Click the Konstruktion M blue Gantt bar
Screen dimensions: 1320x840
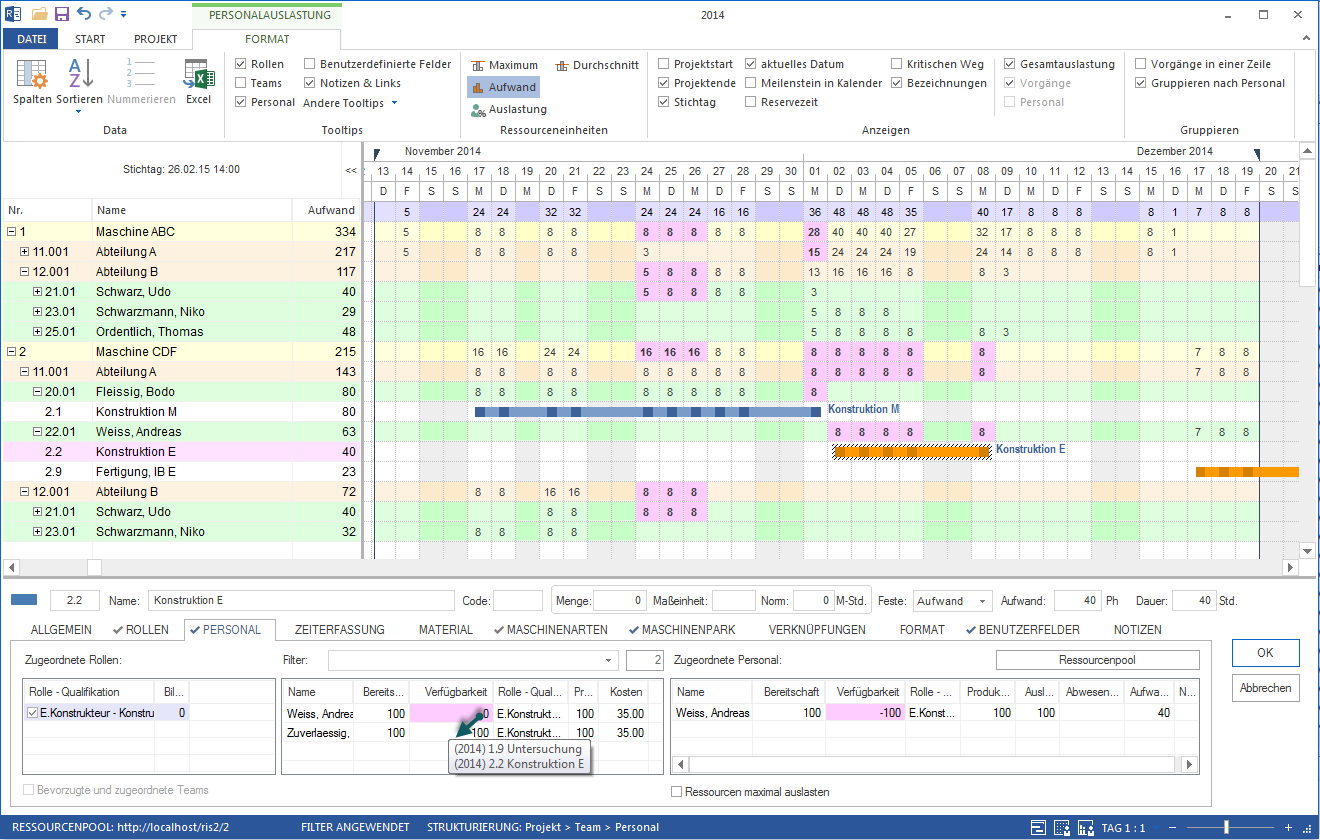[647, 412]
